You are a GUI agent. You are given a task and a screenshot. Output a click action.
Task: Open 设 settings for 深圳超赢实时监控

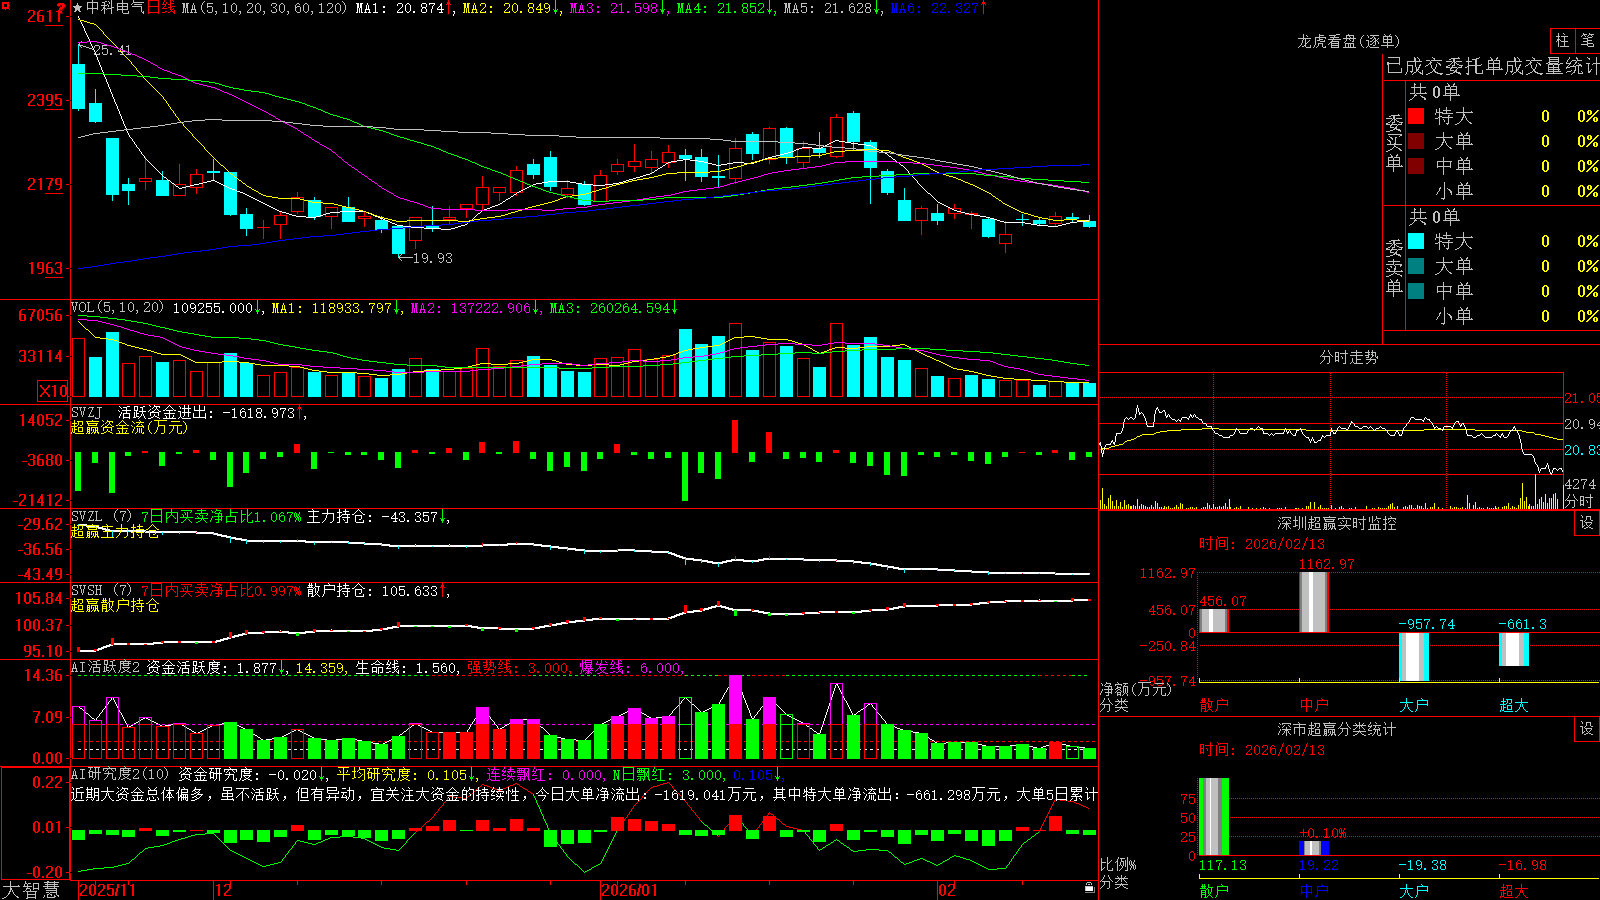[x=1587, y=523]
